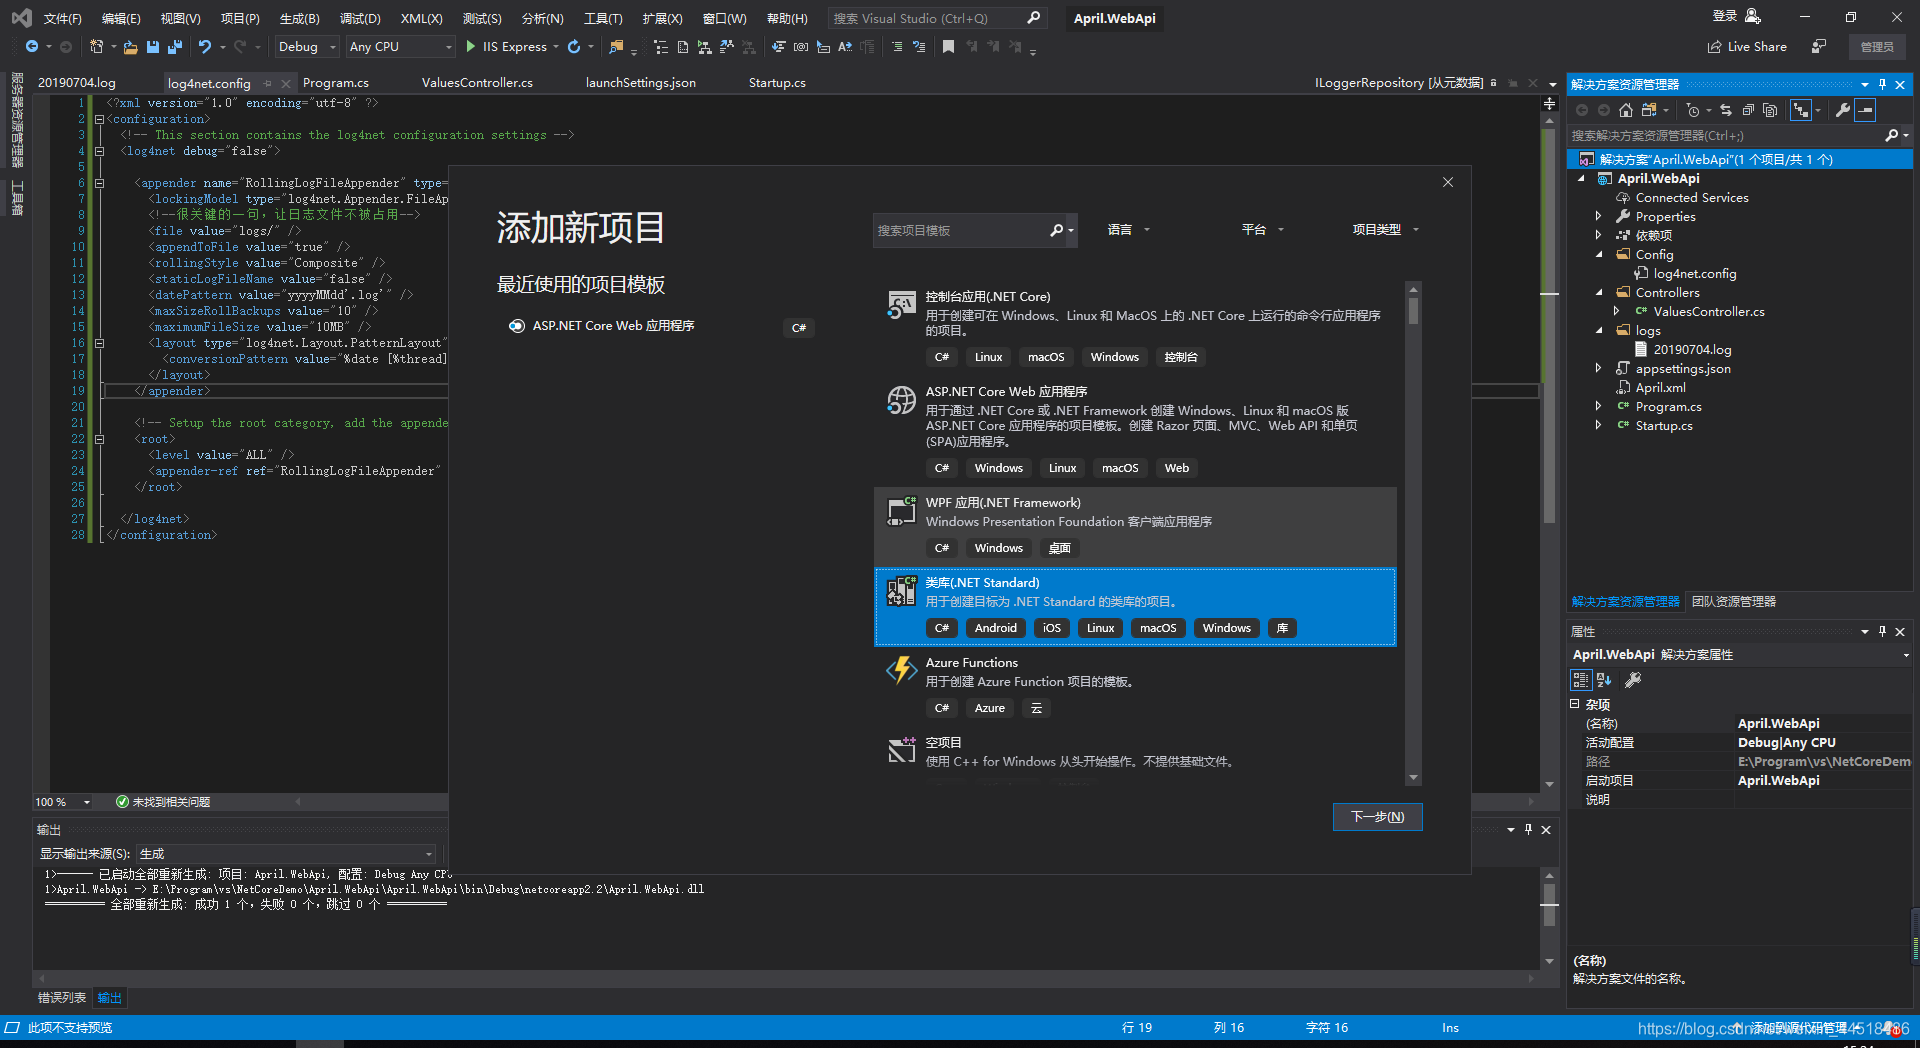
Task: Collapse the Controllers folder node
Action: pos(1598,292)
